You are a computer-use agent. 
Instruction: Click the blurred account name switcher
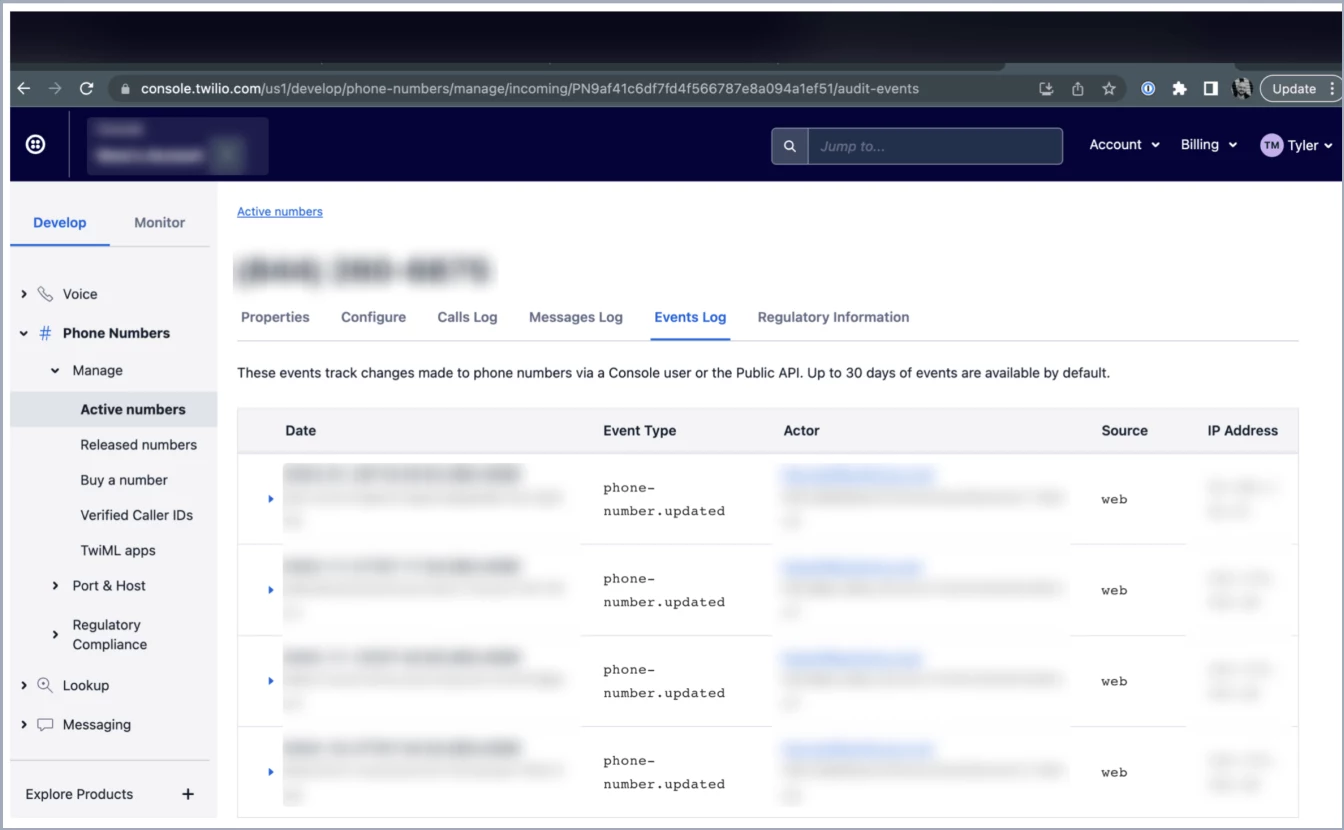pyautogui.click(x=177, y=146)
